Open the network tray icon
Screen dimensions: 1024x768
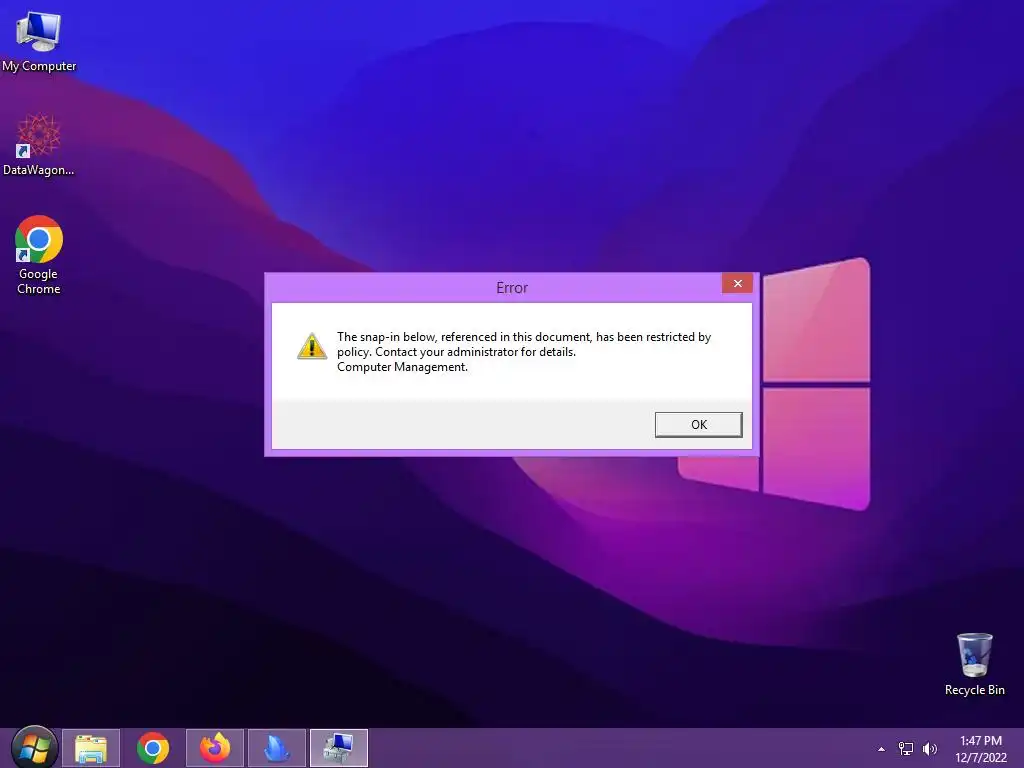tap(906, 748)
